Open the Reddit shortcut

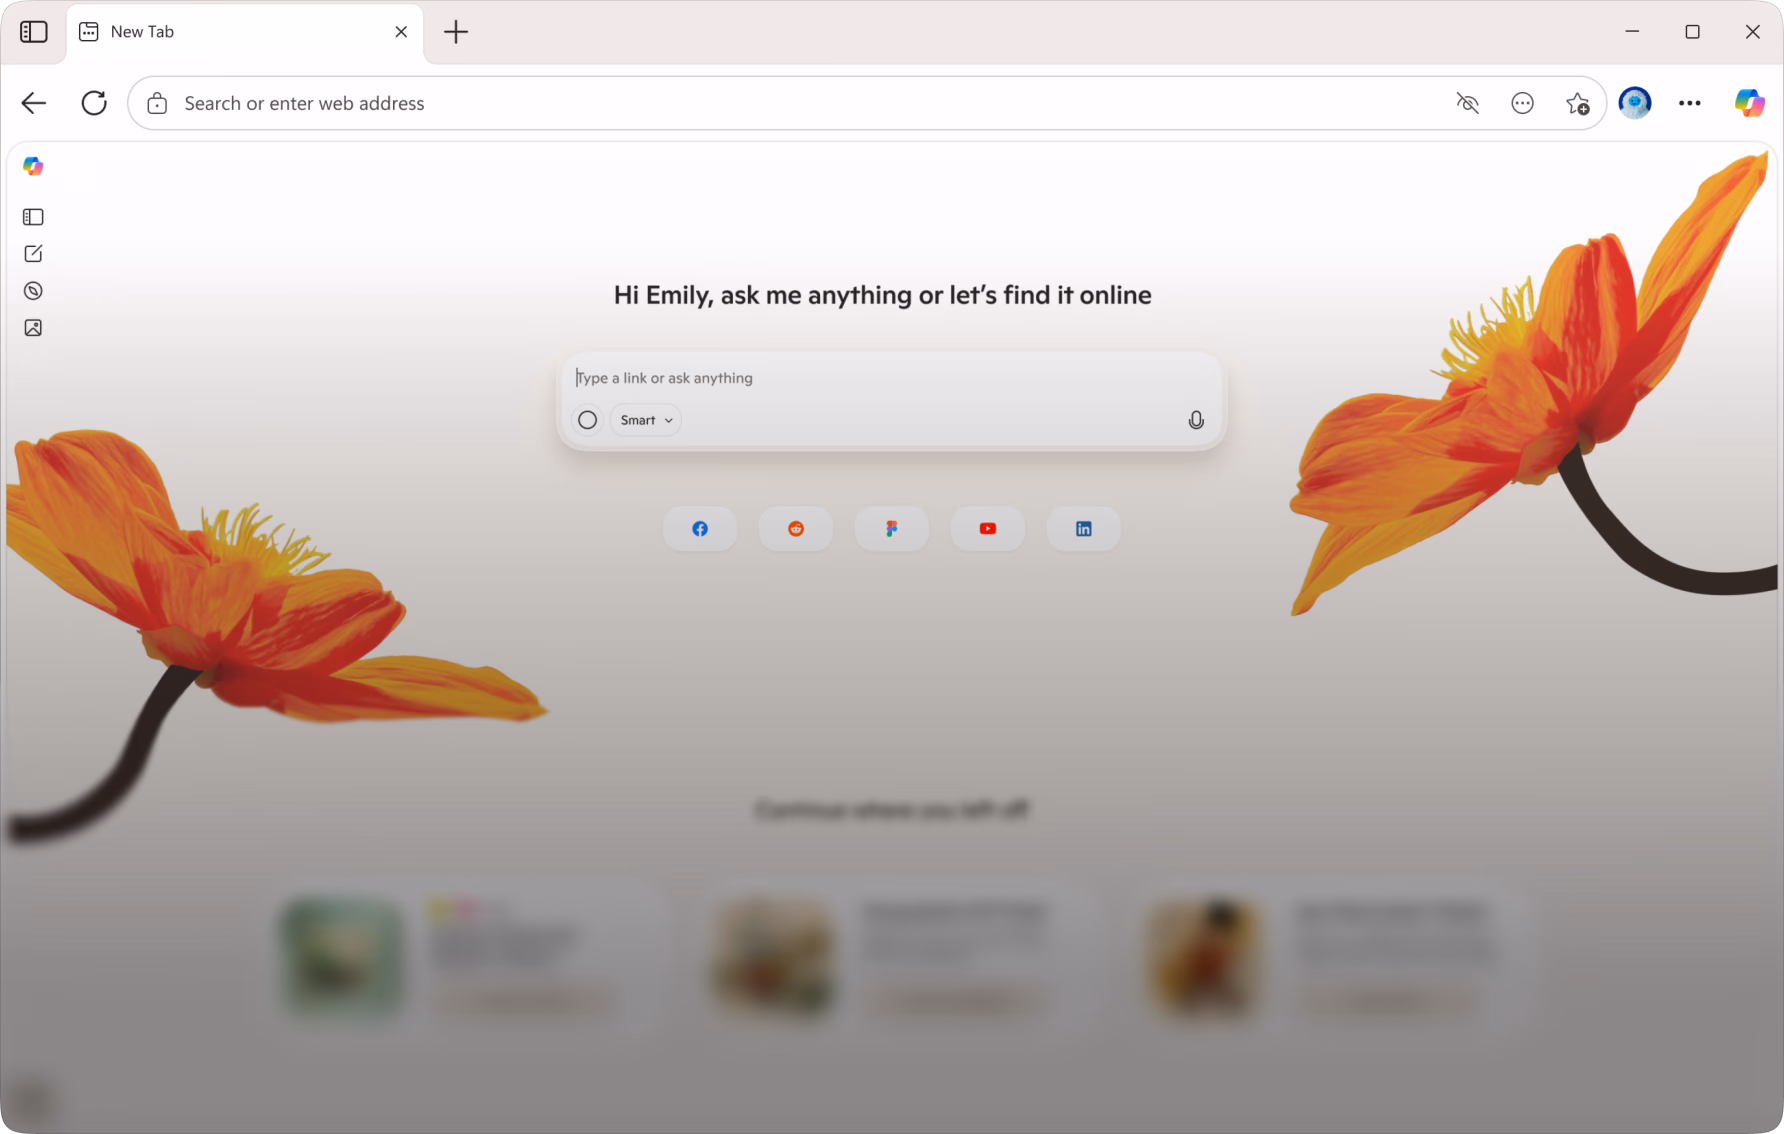coord(796,529)
